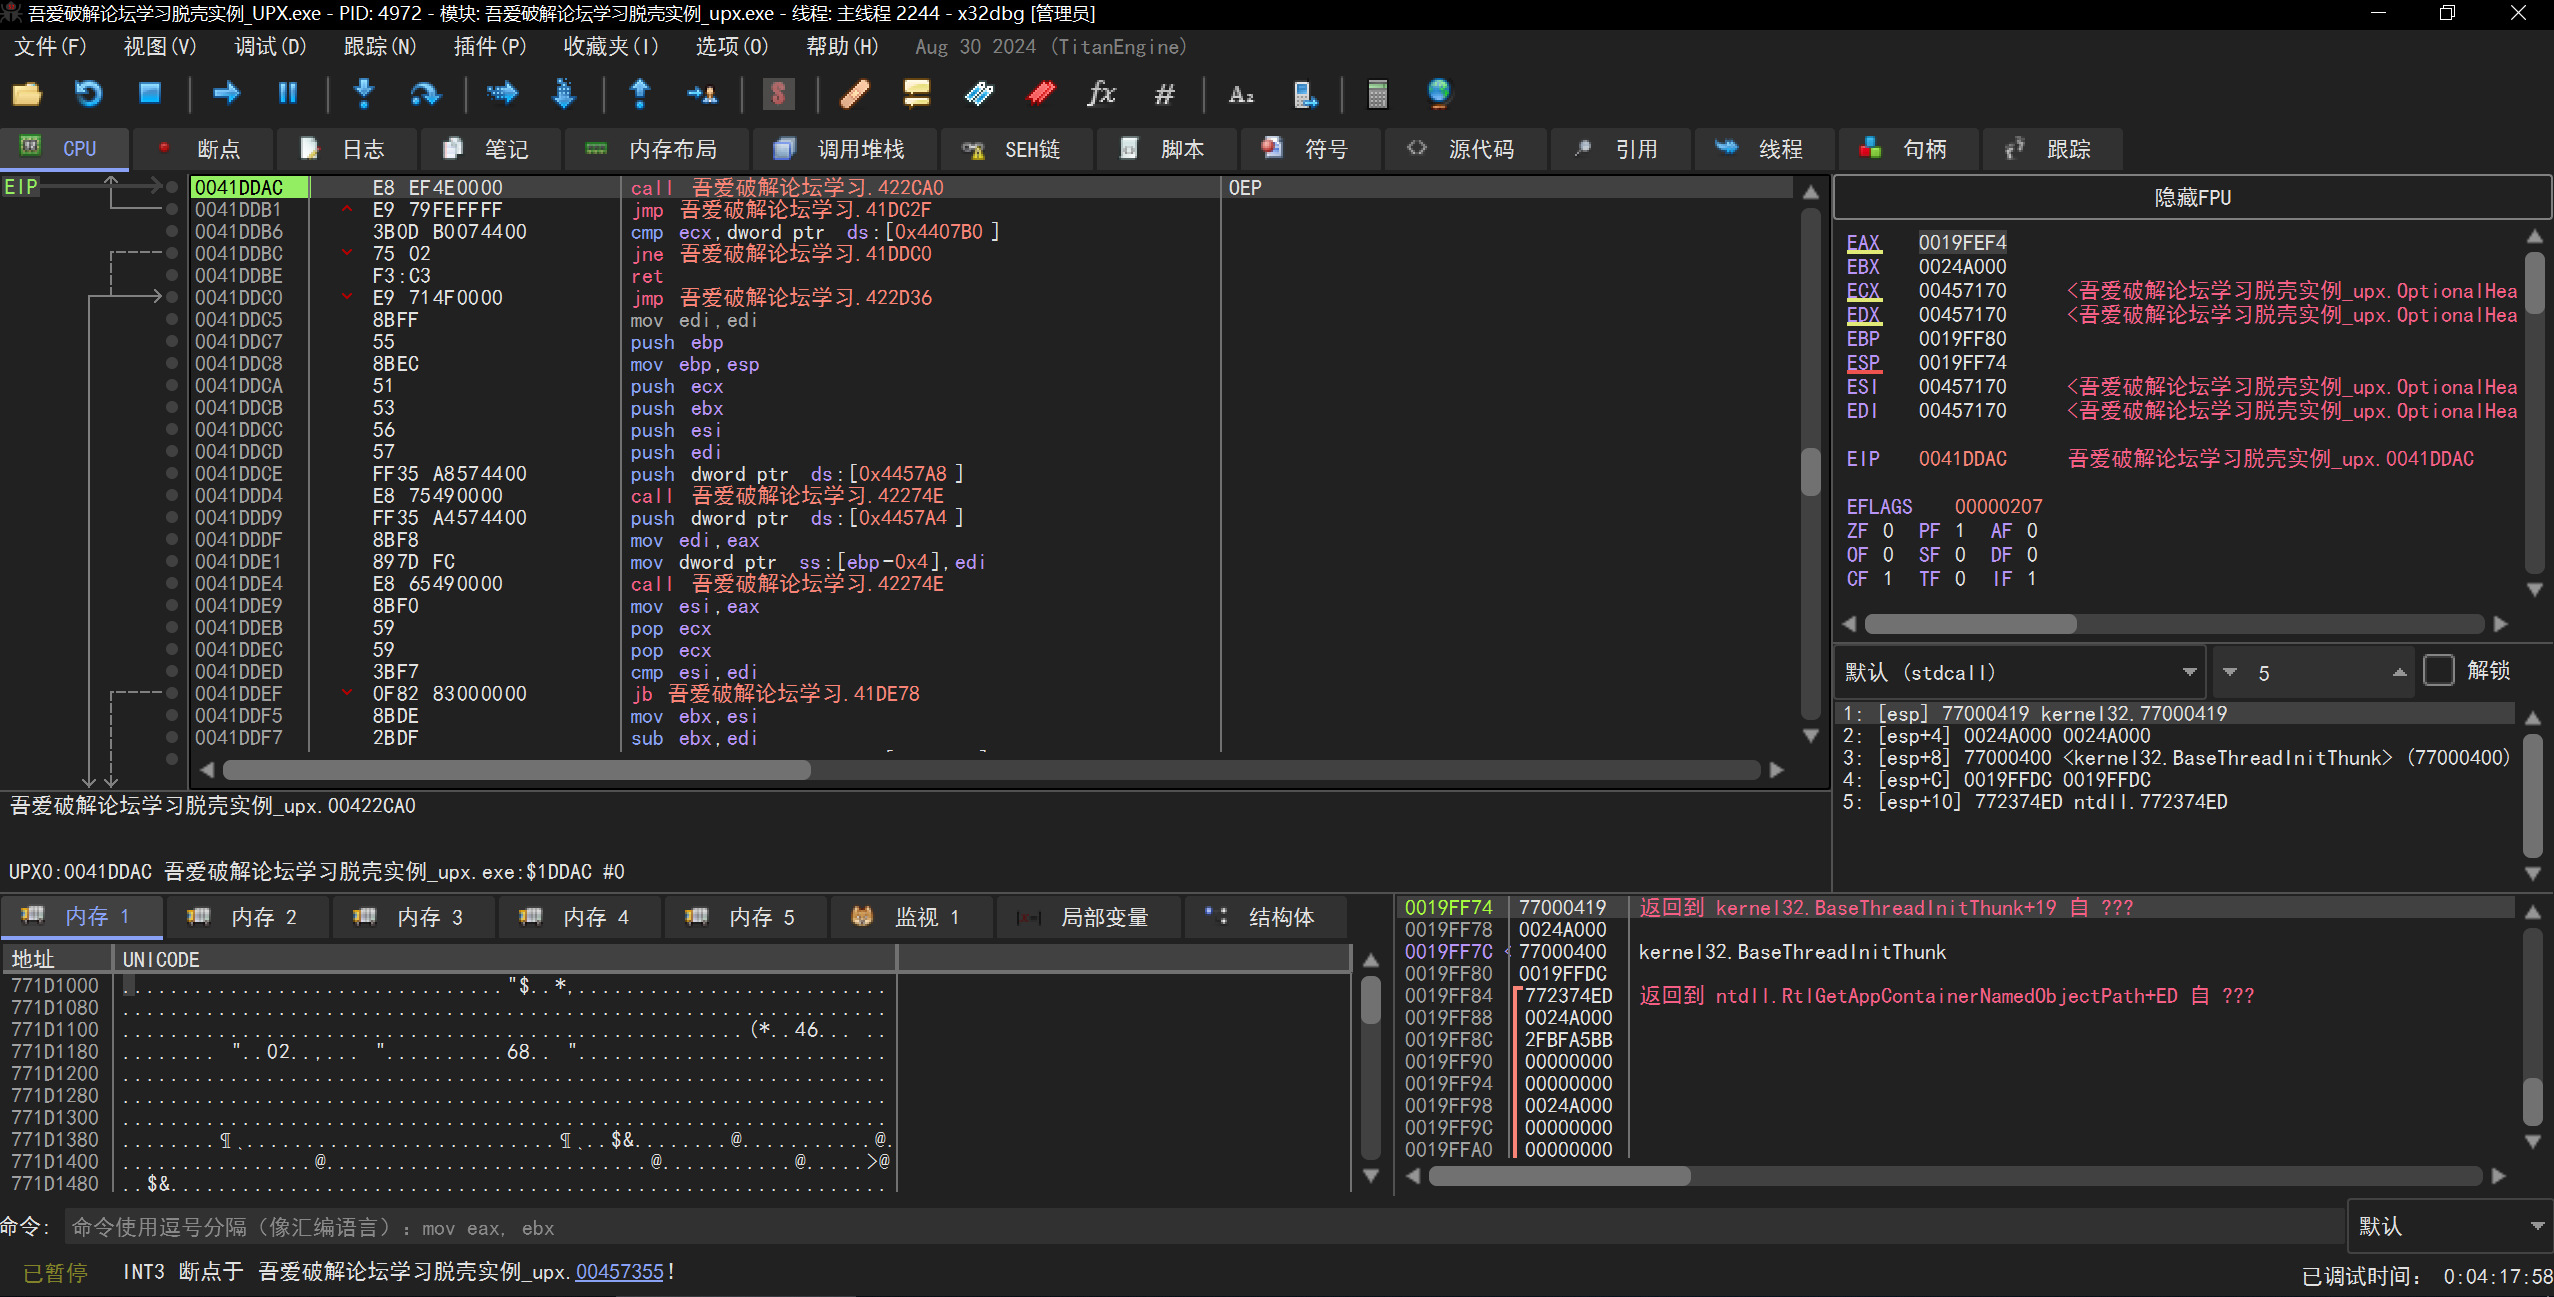This screenshot has width=2554, height=1297.
Task: Click the Run arrow icon
Action: 227,94
